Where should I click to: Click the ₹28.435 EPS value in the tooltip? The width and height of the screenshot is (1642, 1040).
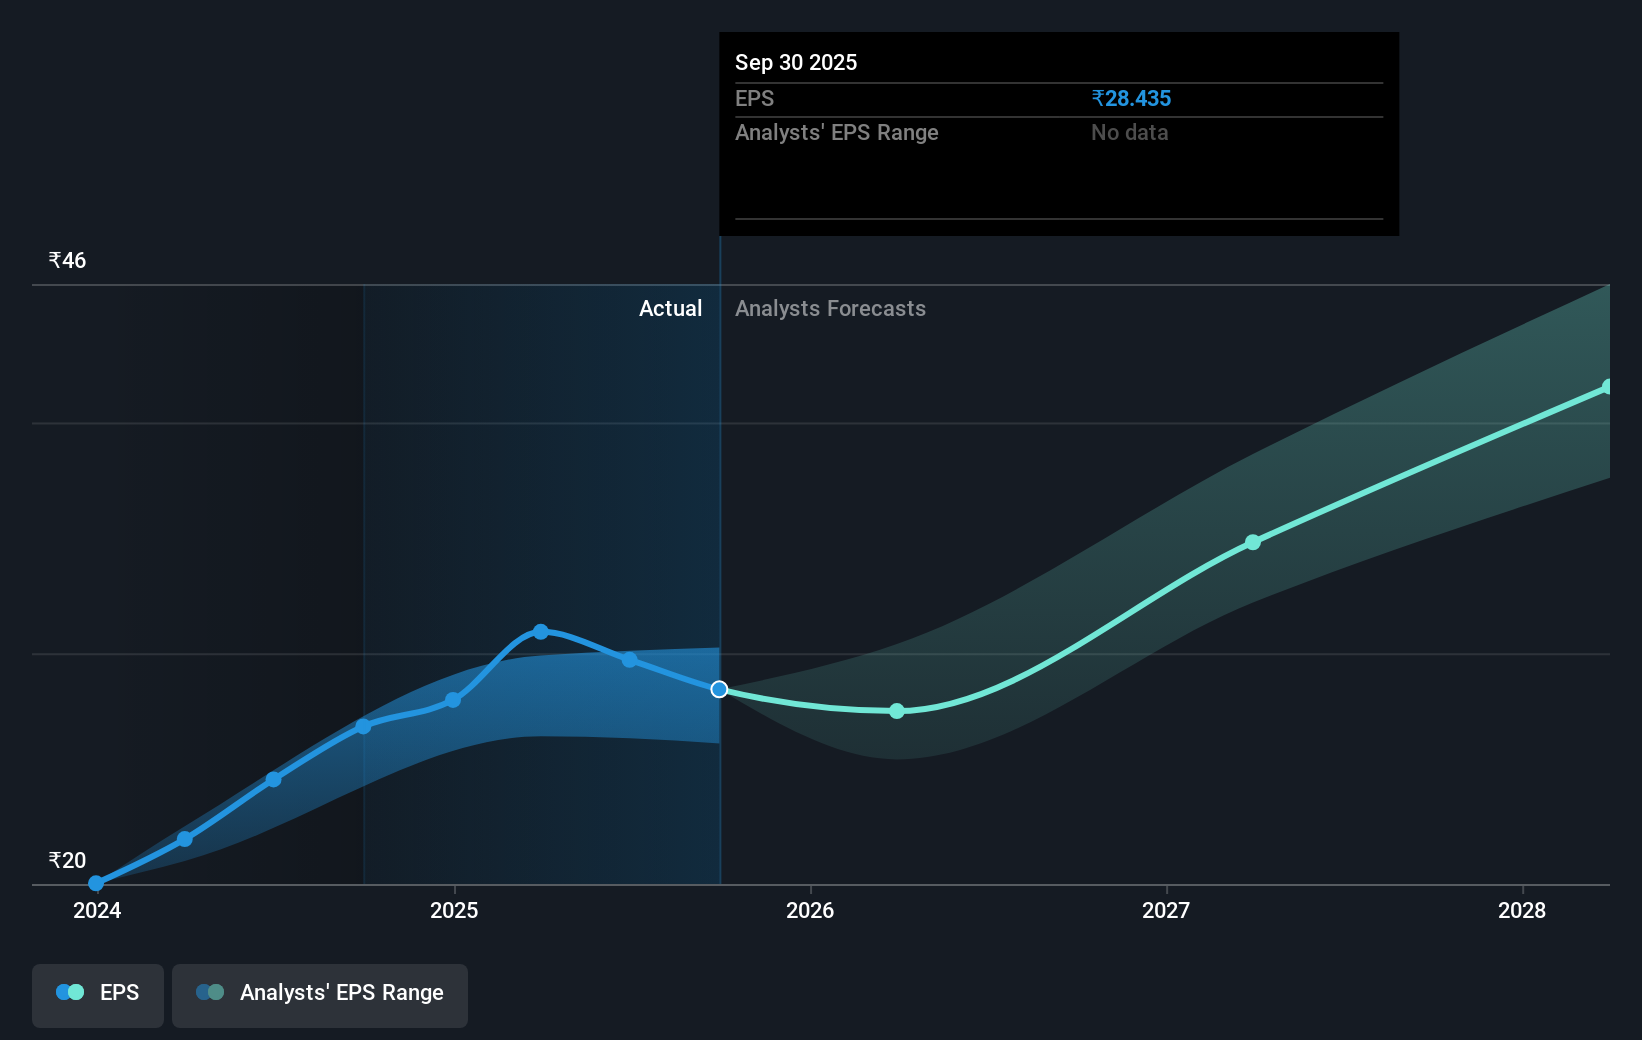tap(1132, 98)
